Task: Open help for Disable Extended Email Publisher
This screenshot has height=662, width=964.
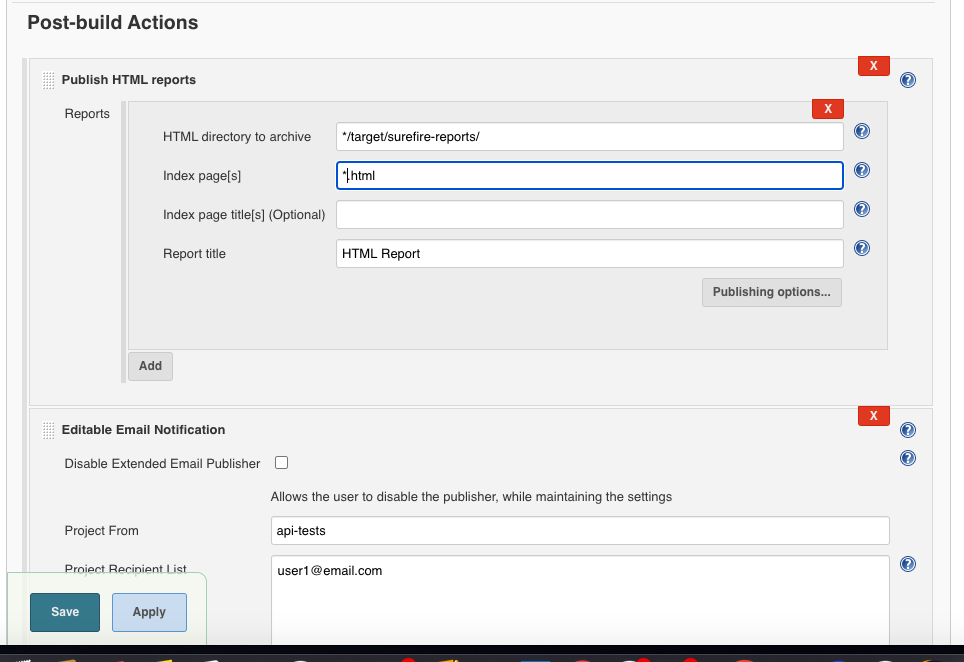Action: (x=907, y=458)
